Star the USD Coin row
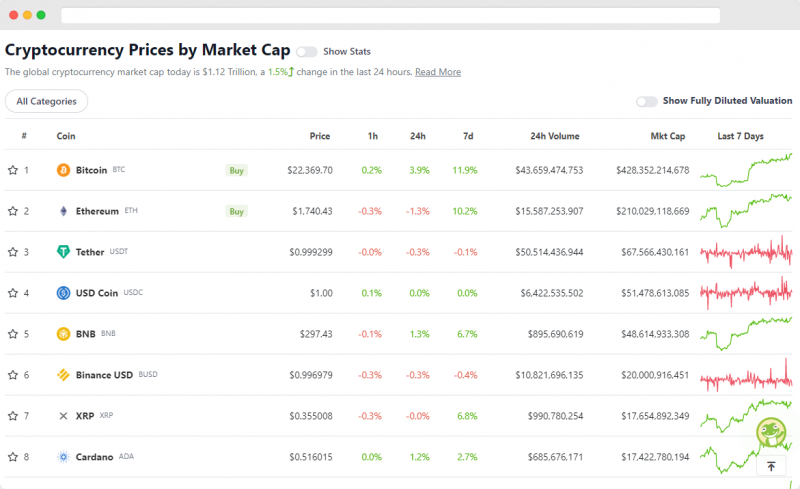 pyautogui.click(x=13, y=293)
